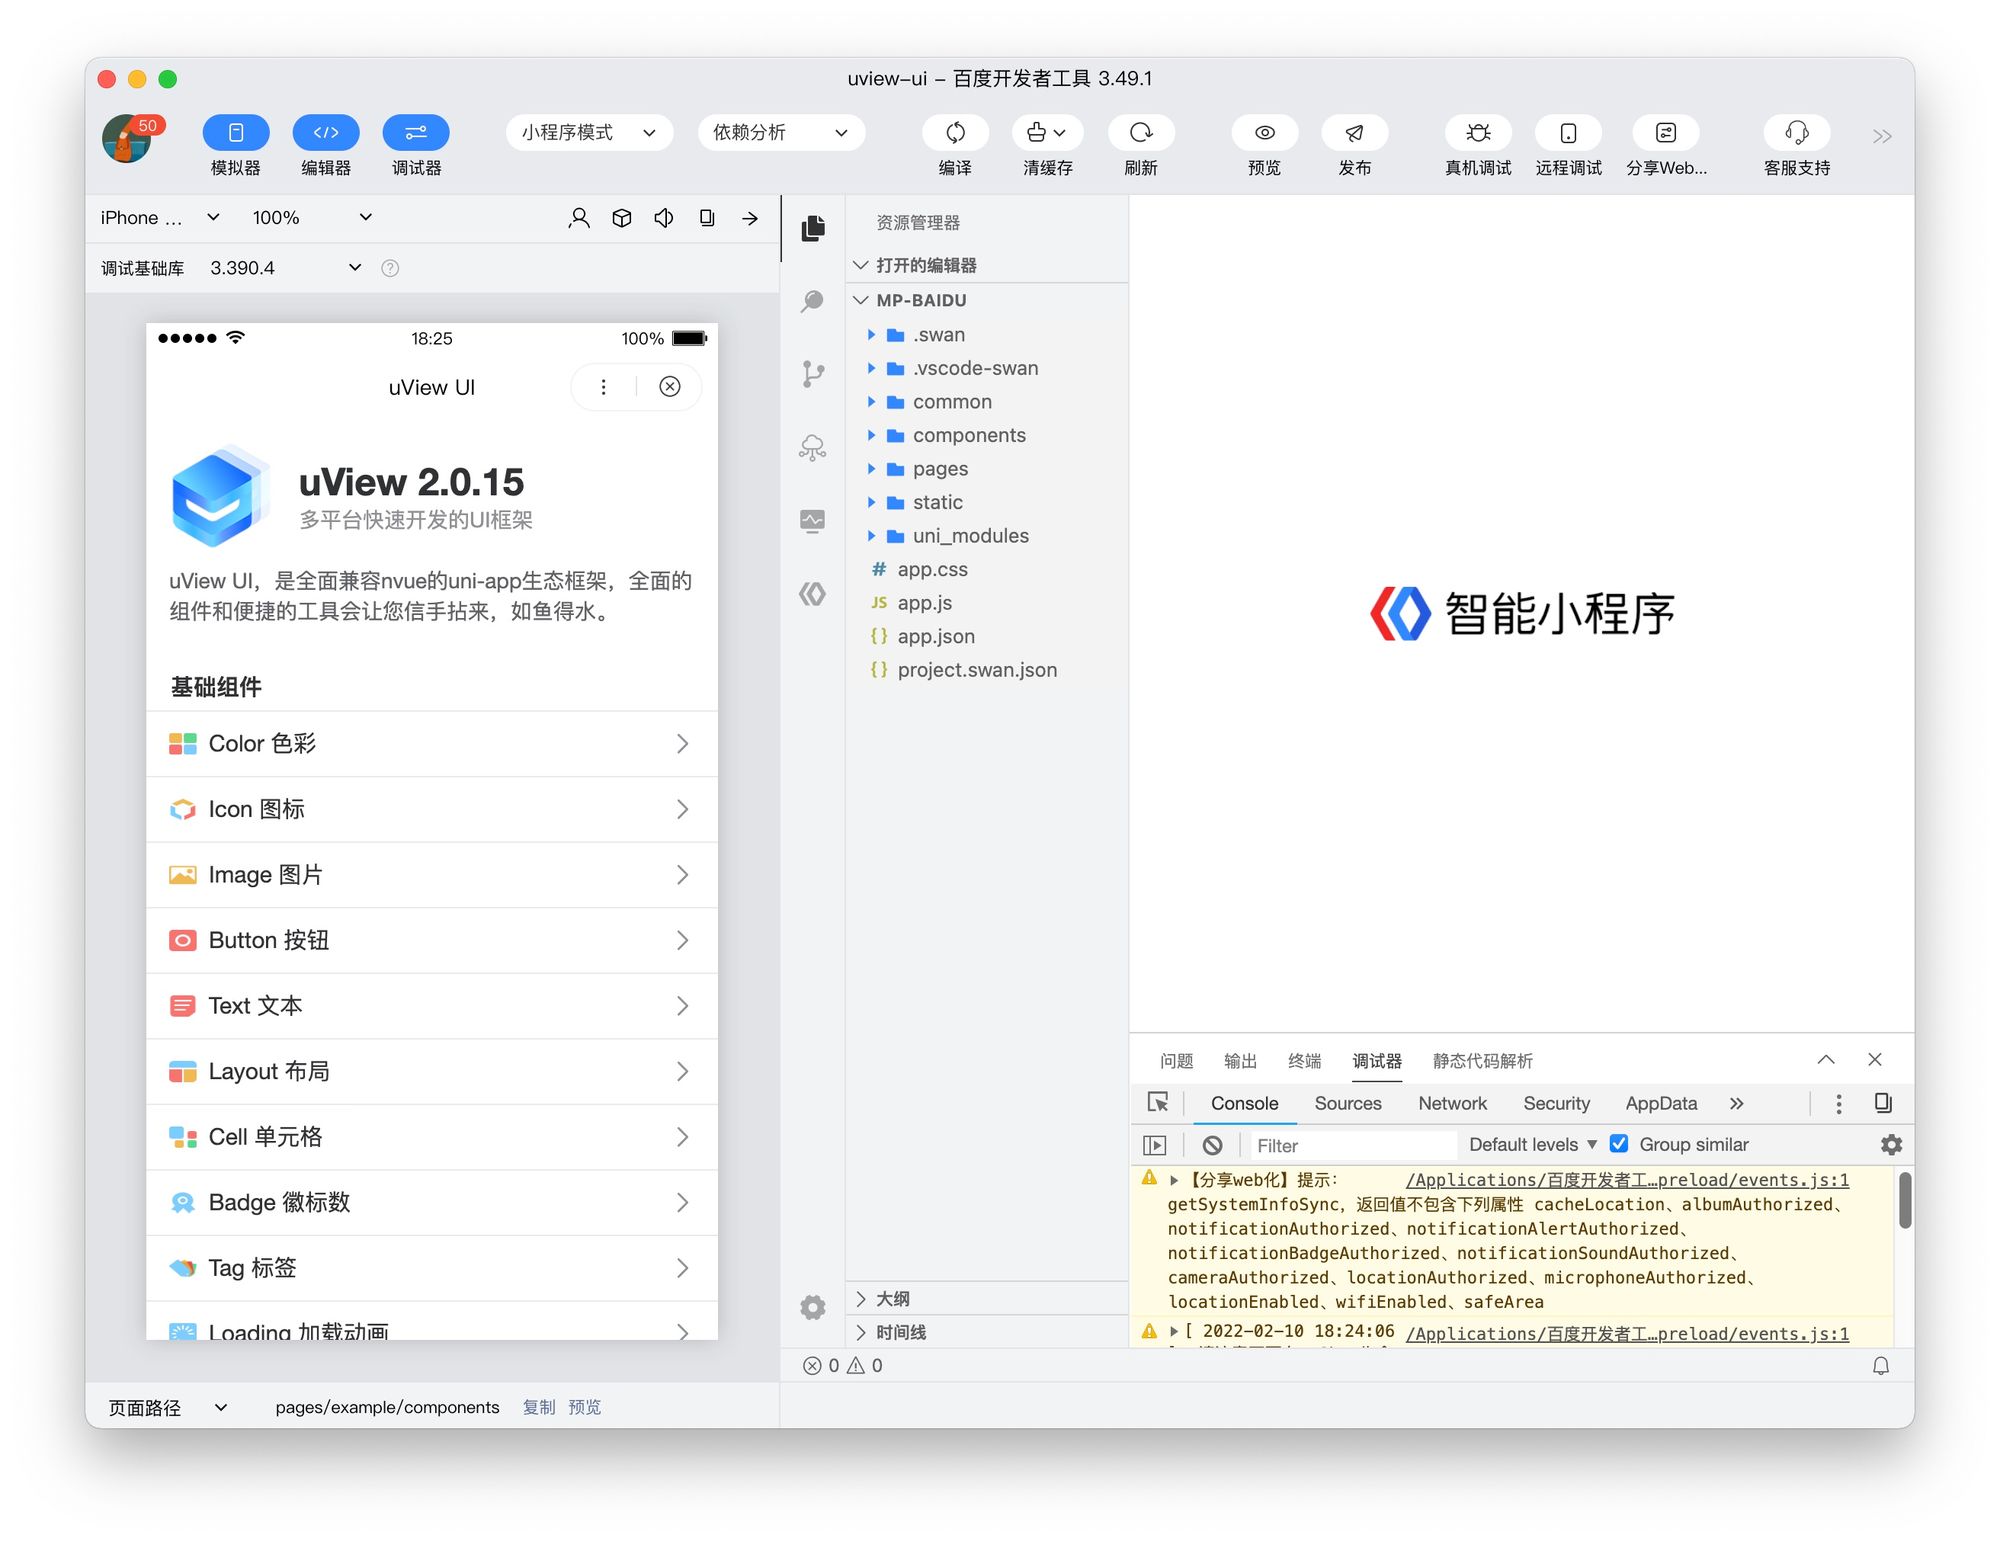This screenshot has width=2000, height=1541.
Task: Open project.swan.json file
Action: coord(987,670)
